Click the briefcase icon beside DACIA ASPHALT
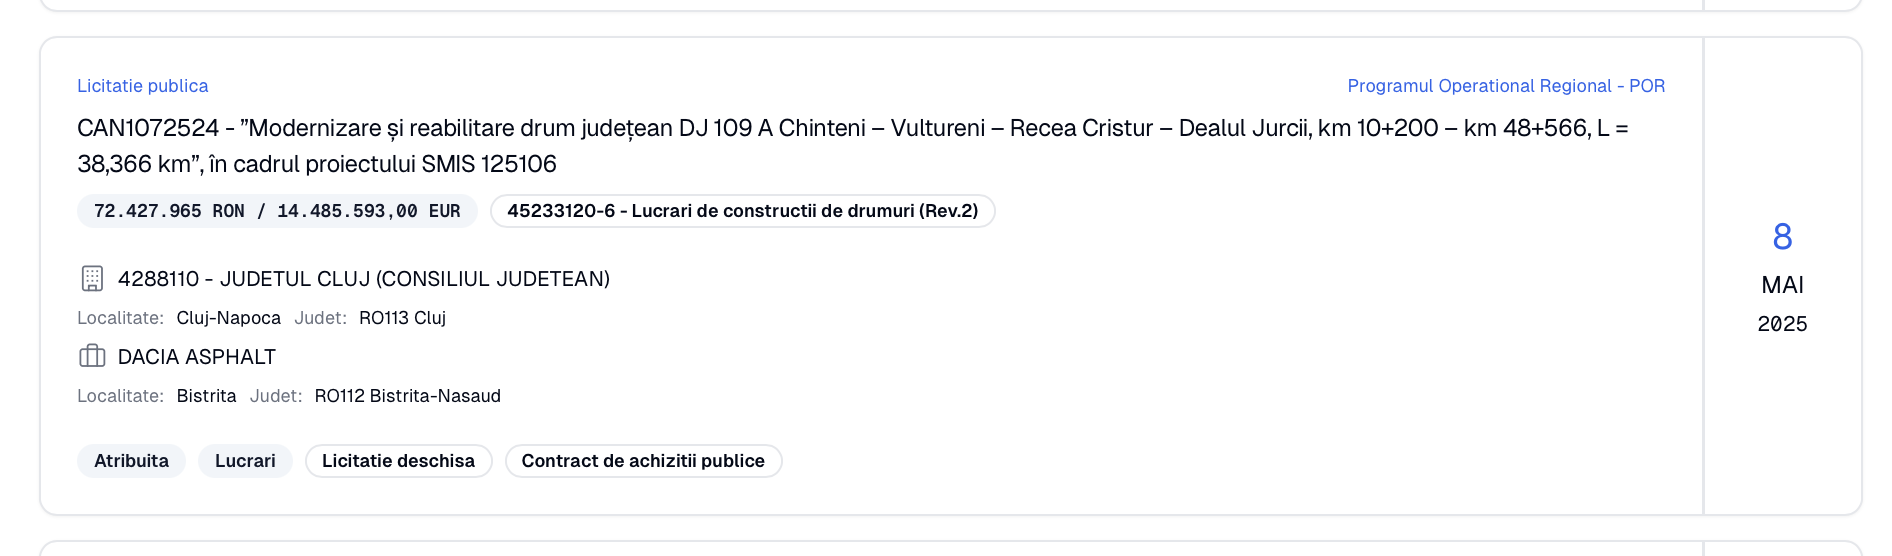The width and height of the screenshot is (1892, 556). click(92, 356)
